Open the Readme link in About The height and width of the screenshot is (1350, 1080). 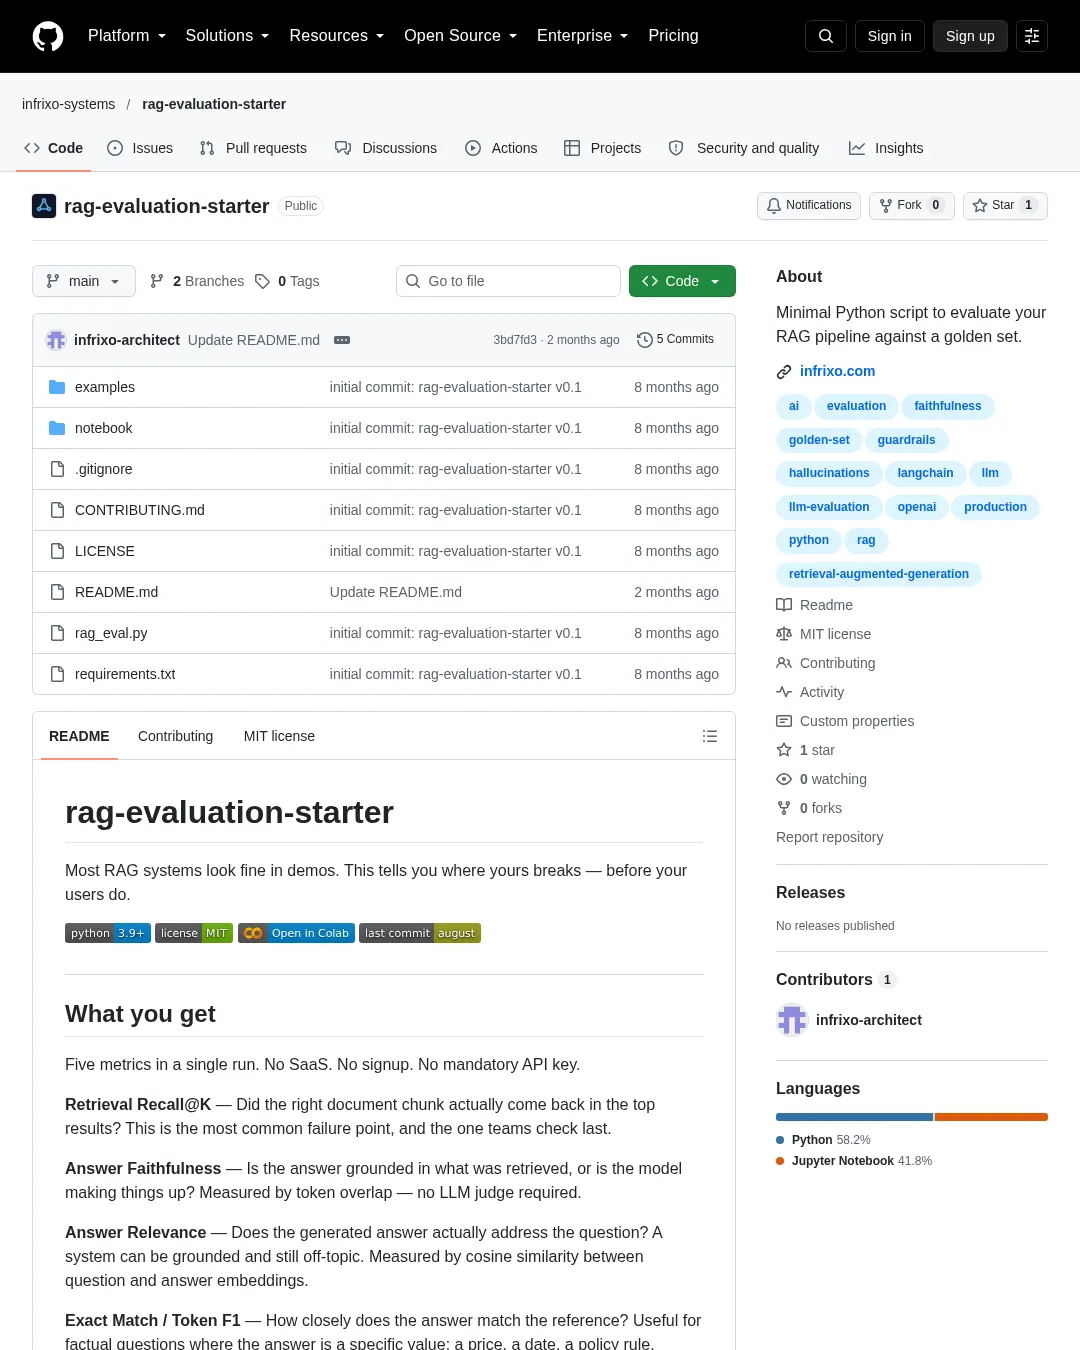[815, 605]
